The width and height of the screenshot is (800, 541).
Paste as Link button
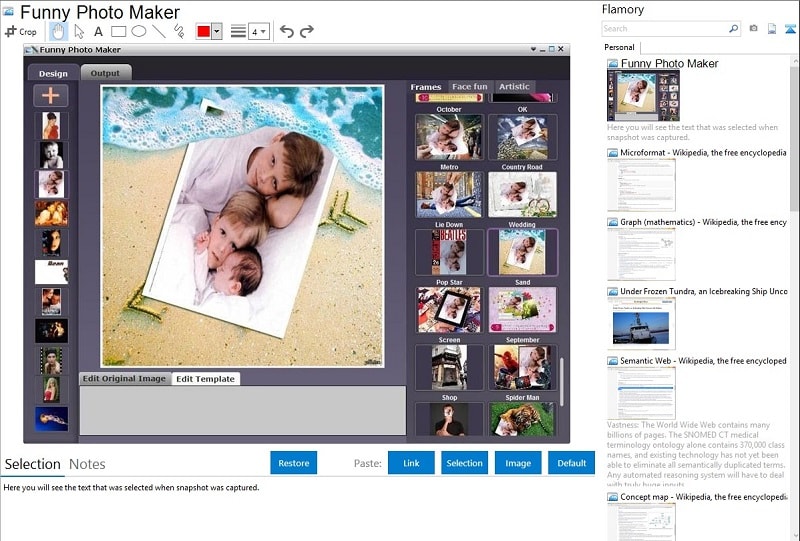(x=411, y=463)
